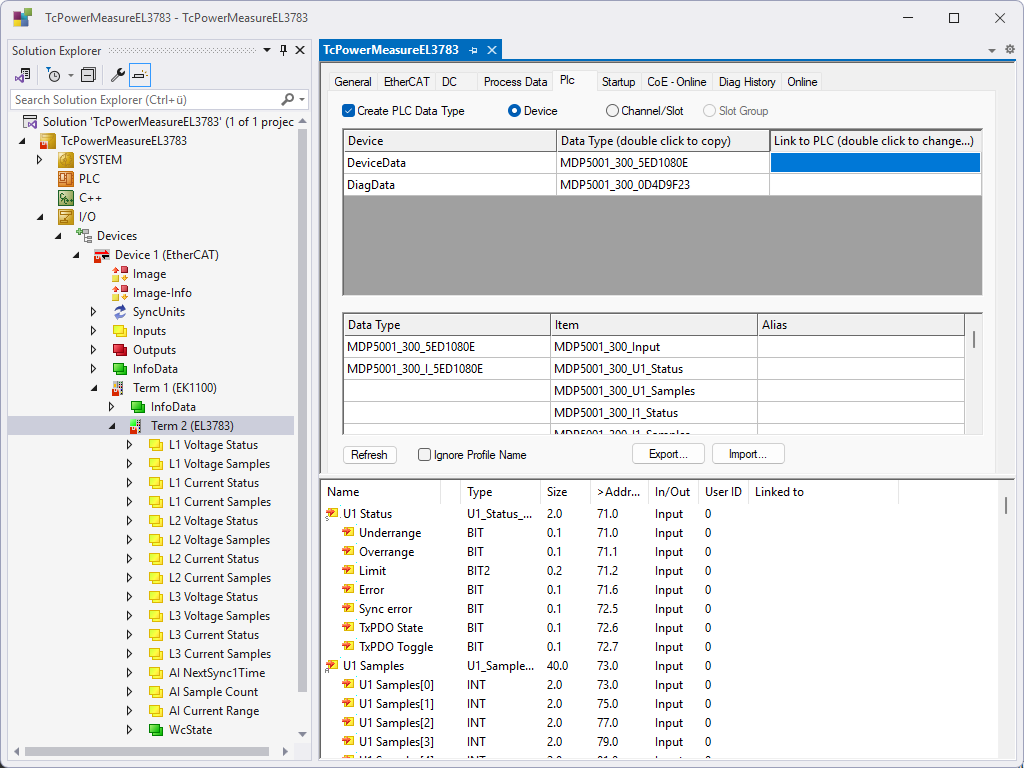Select the DiagData device row
The height and width of the screenshot is (768, 1024).
662,185
